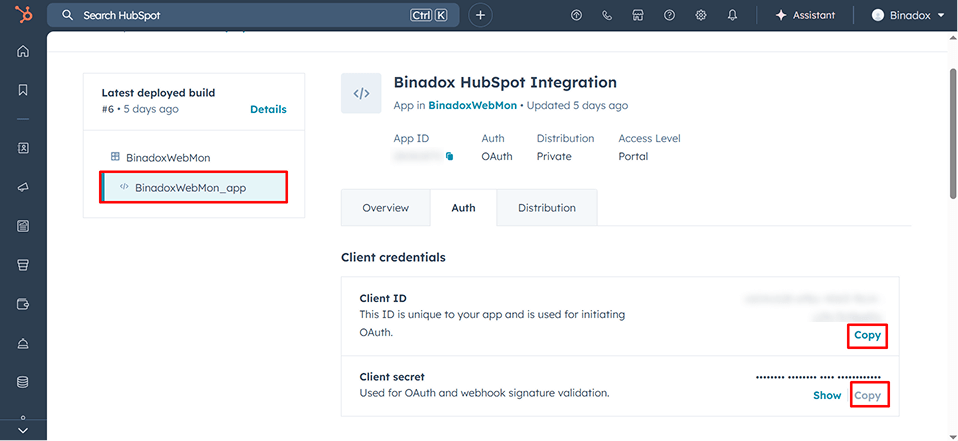
Task: Open the Binadox account dropdown
Action: point(909,15)
